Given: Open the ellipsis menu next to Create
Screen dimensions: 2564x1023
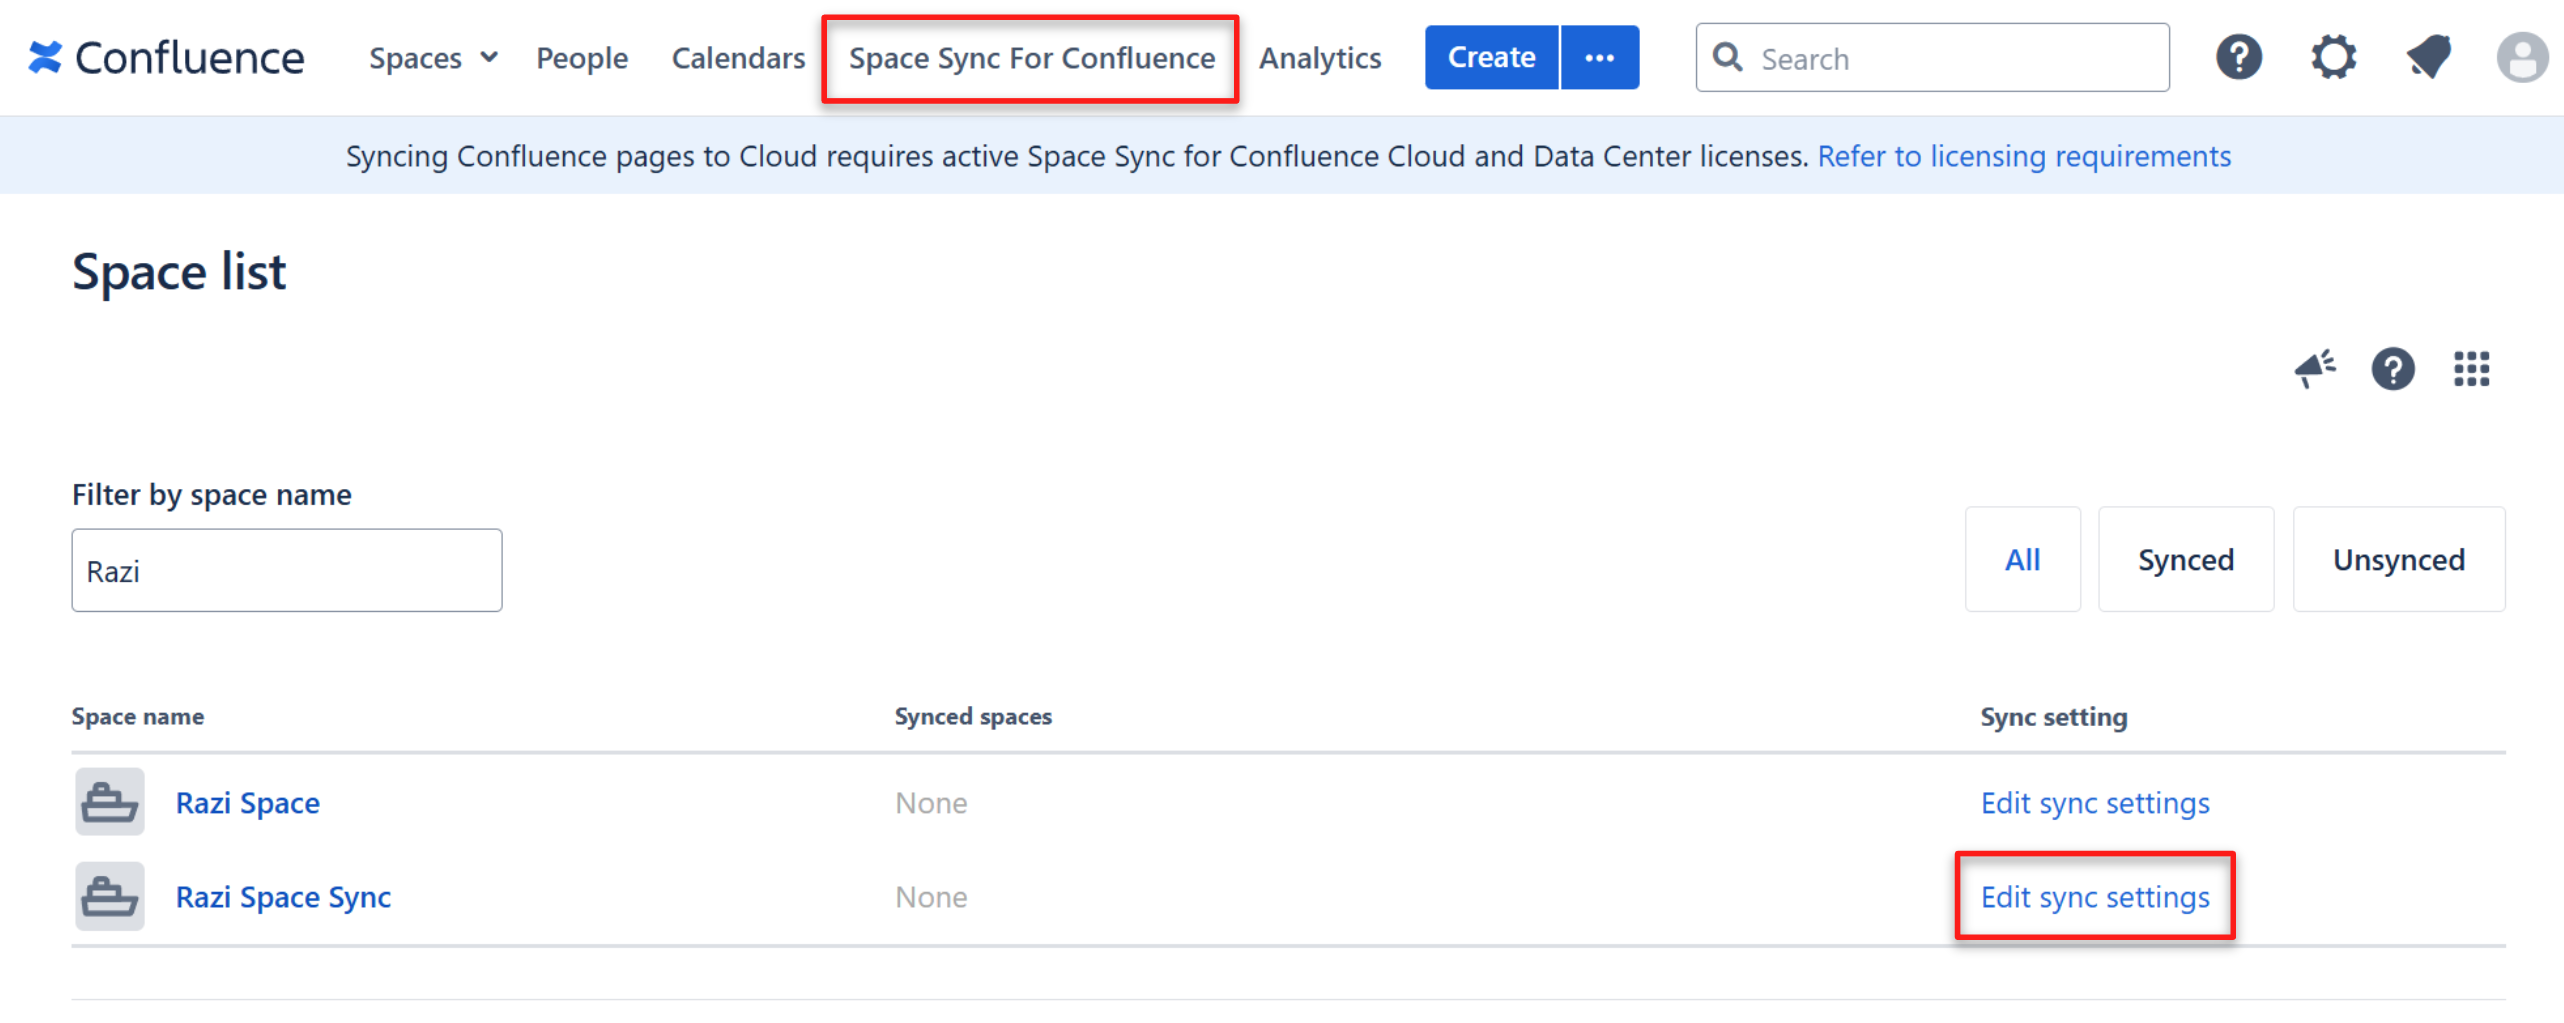Looking at the screenshot, I should coord(1598,58).
